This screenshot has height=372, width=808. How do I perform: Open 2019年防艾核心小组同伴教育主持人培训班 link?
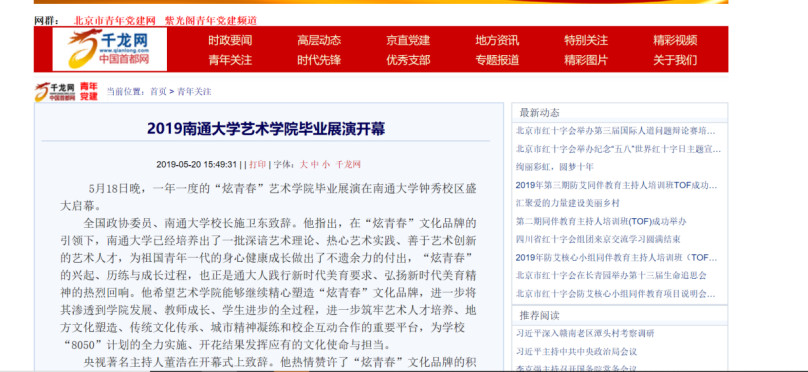pyautogui.click(x=617, y=257)
